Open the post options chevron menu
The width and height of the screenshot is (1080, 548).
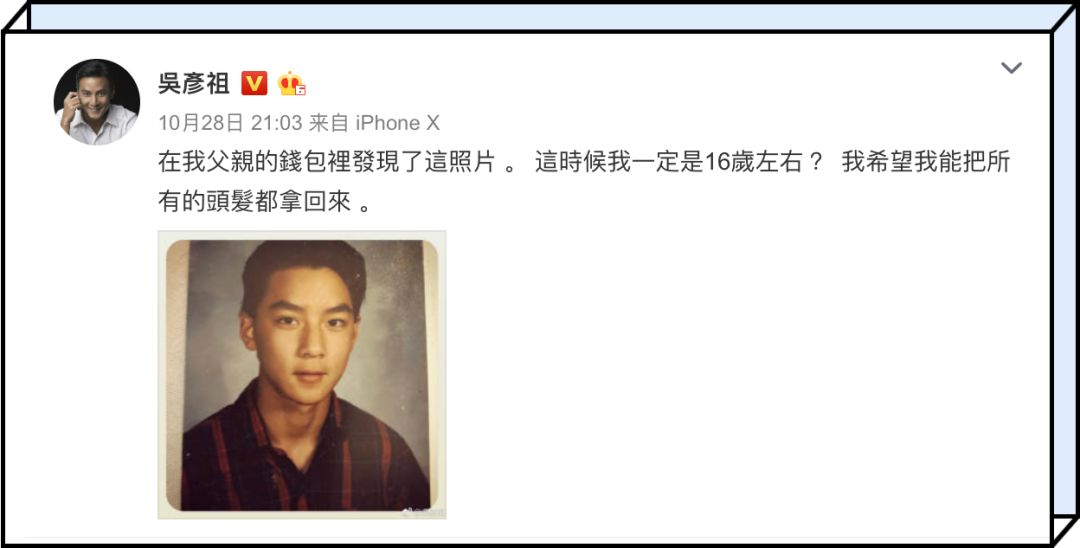pyautogui.click(x=1010, y=67)
